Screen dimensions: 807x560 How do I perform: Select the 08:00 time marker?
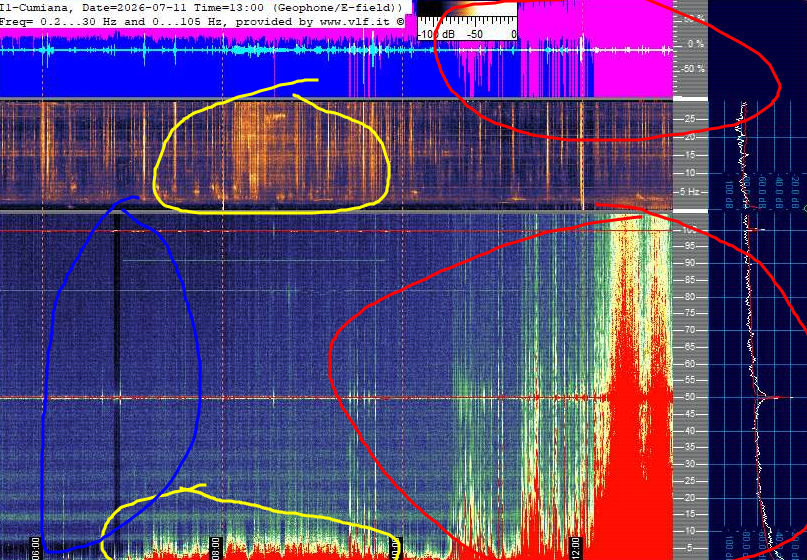pyautogui.click(x=216, y=548)
